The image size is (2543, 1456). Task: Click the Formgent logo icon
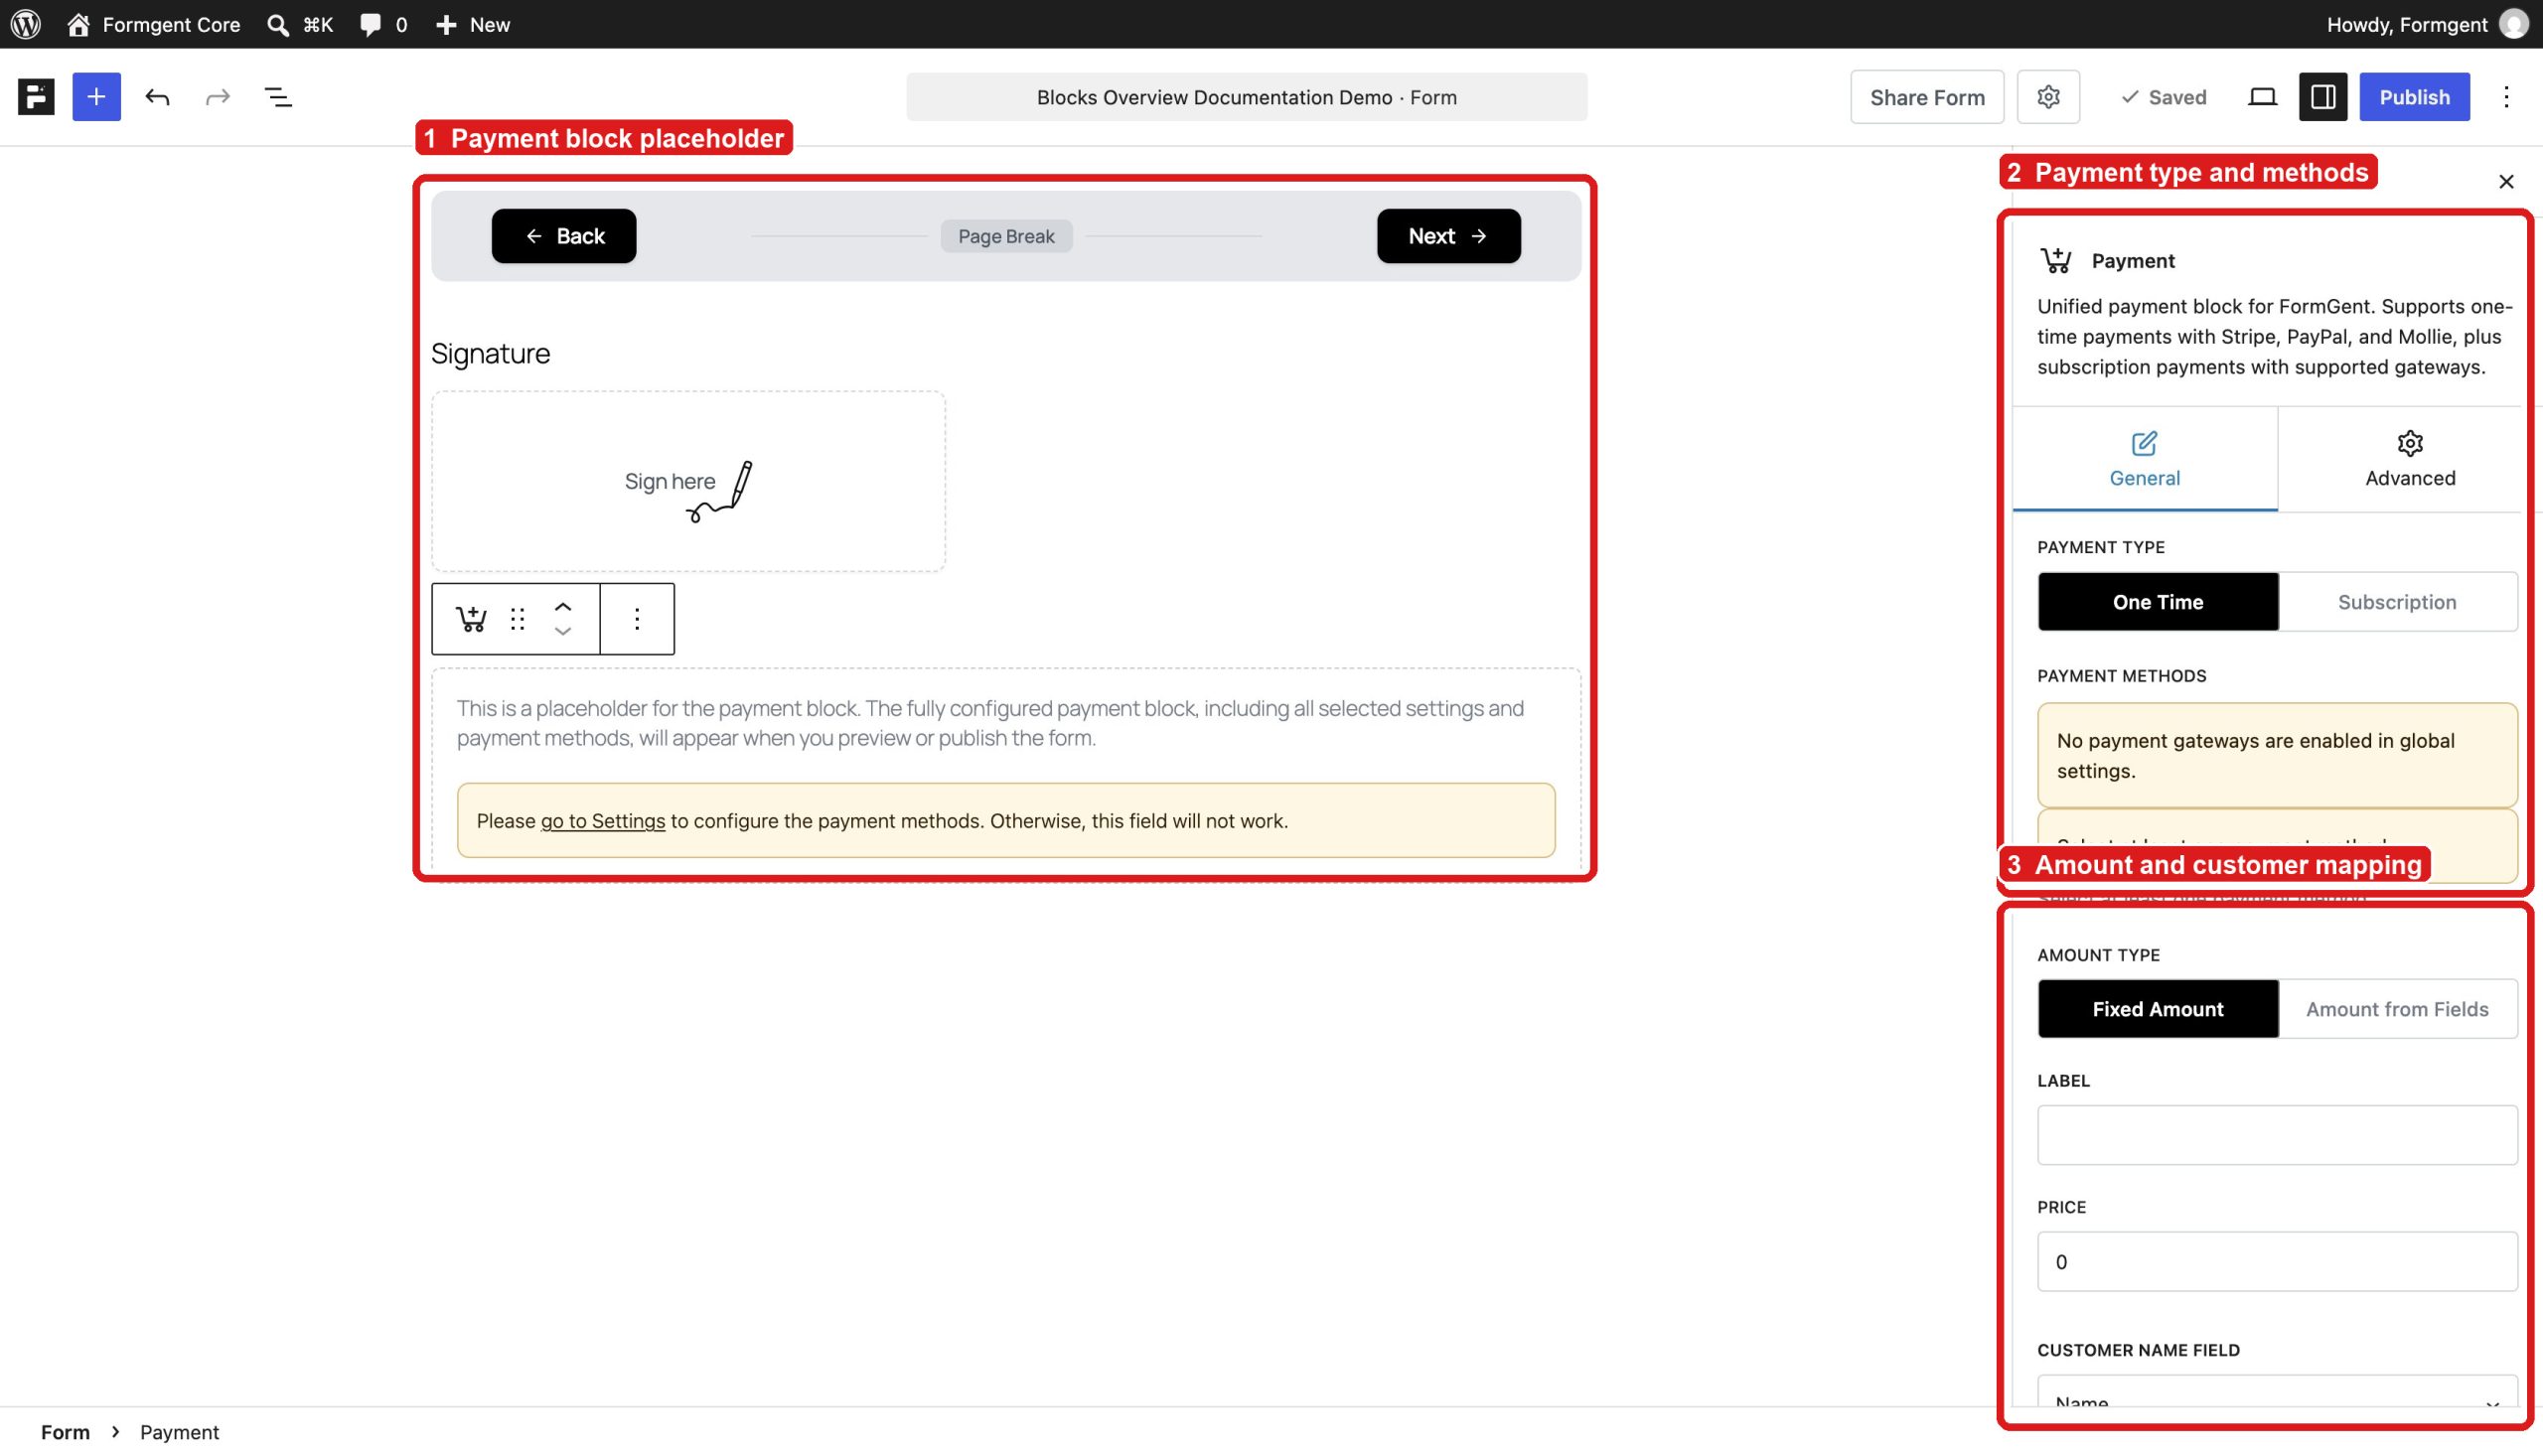[x=36, y=97]
